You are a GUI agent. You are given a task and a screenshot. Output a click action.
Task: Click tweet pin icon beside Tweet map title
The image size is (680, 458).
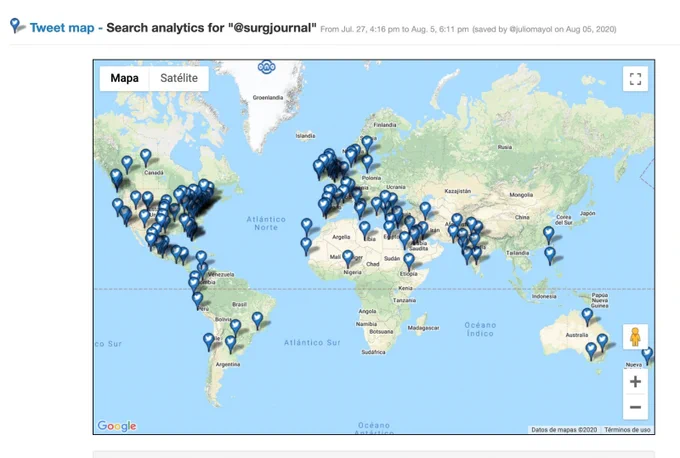click(16, 25)
